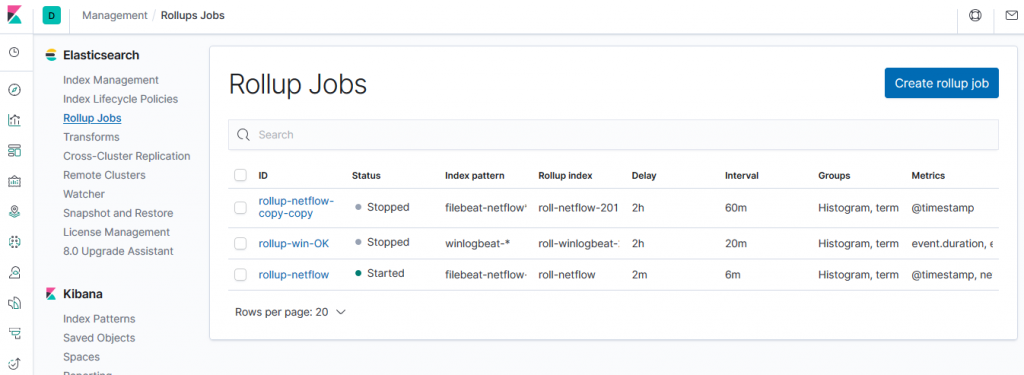Open the newsfeed mail icon
This screenshot has width=1024, height=375.
pyautogui.click(x=1011, y=16)
